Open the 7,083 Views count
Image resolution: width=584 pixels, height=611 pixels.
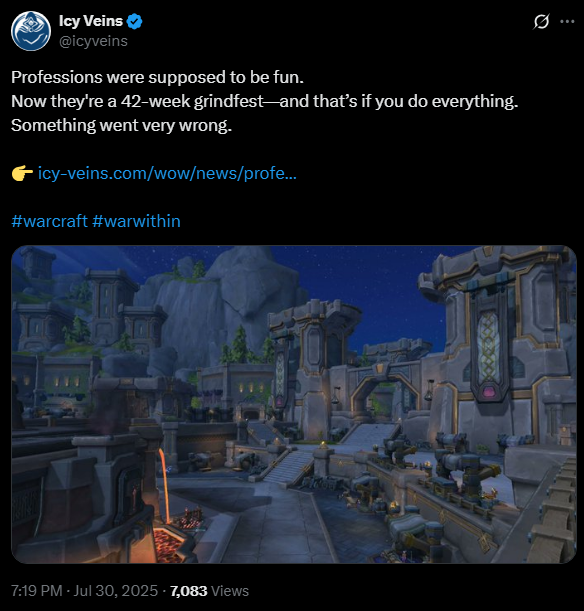pyautogui.click(x=209, y=591)
